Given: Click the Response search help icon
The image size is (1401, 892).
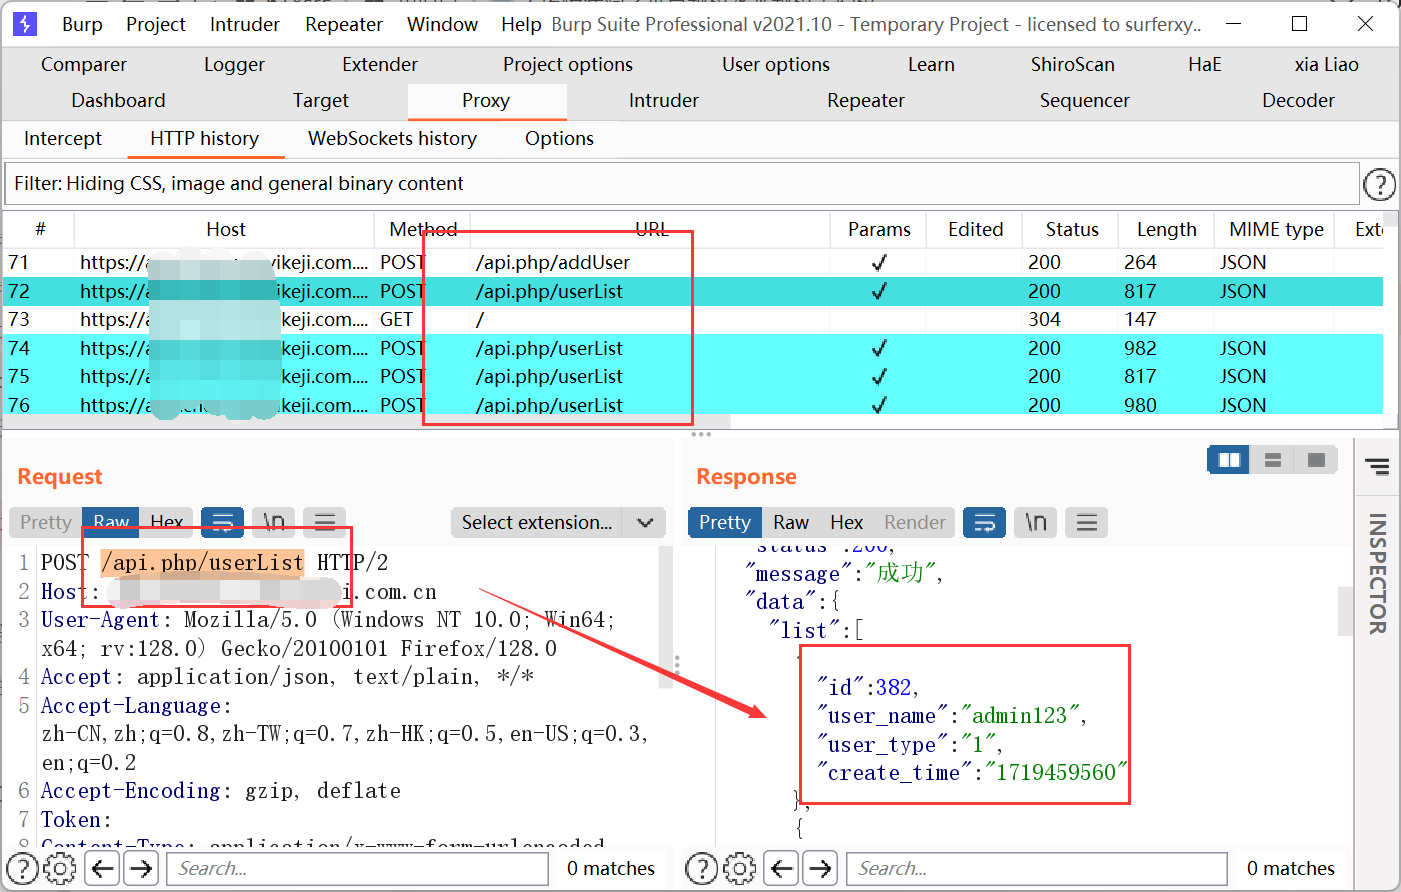Looking at the screenshot, I should [x=702, y=868].
